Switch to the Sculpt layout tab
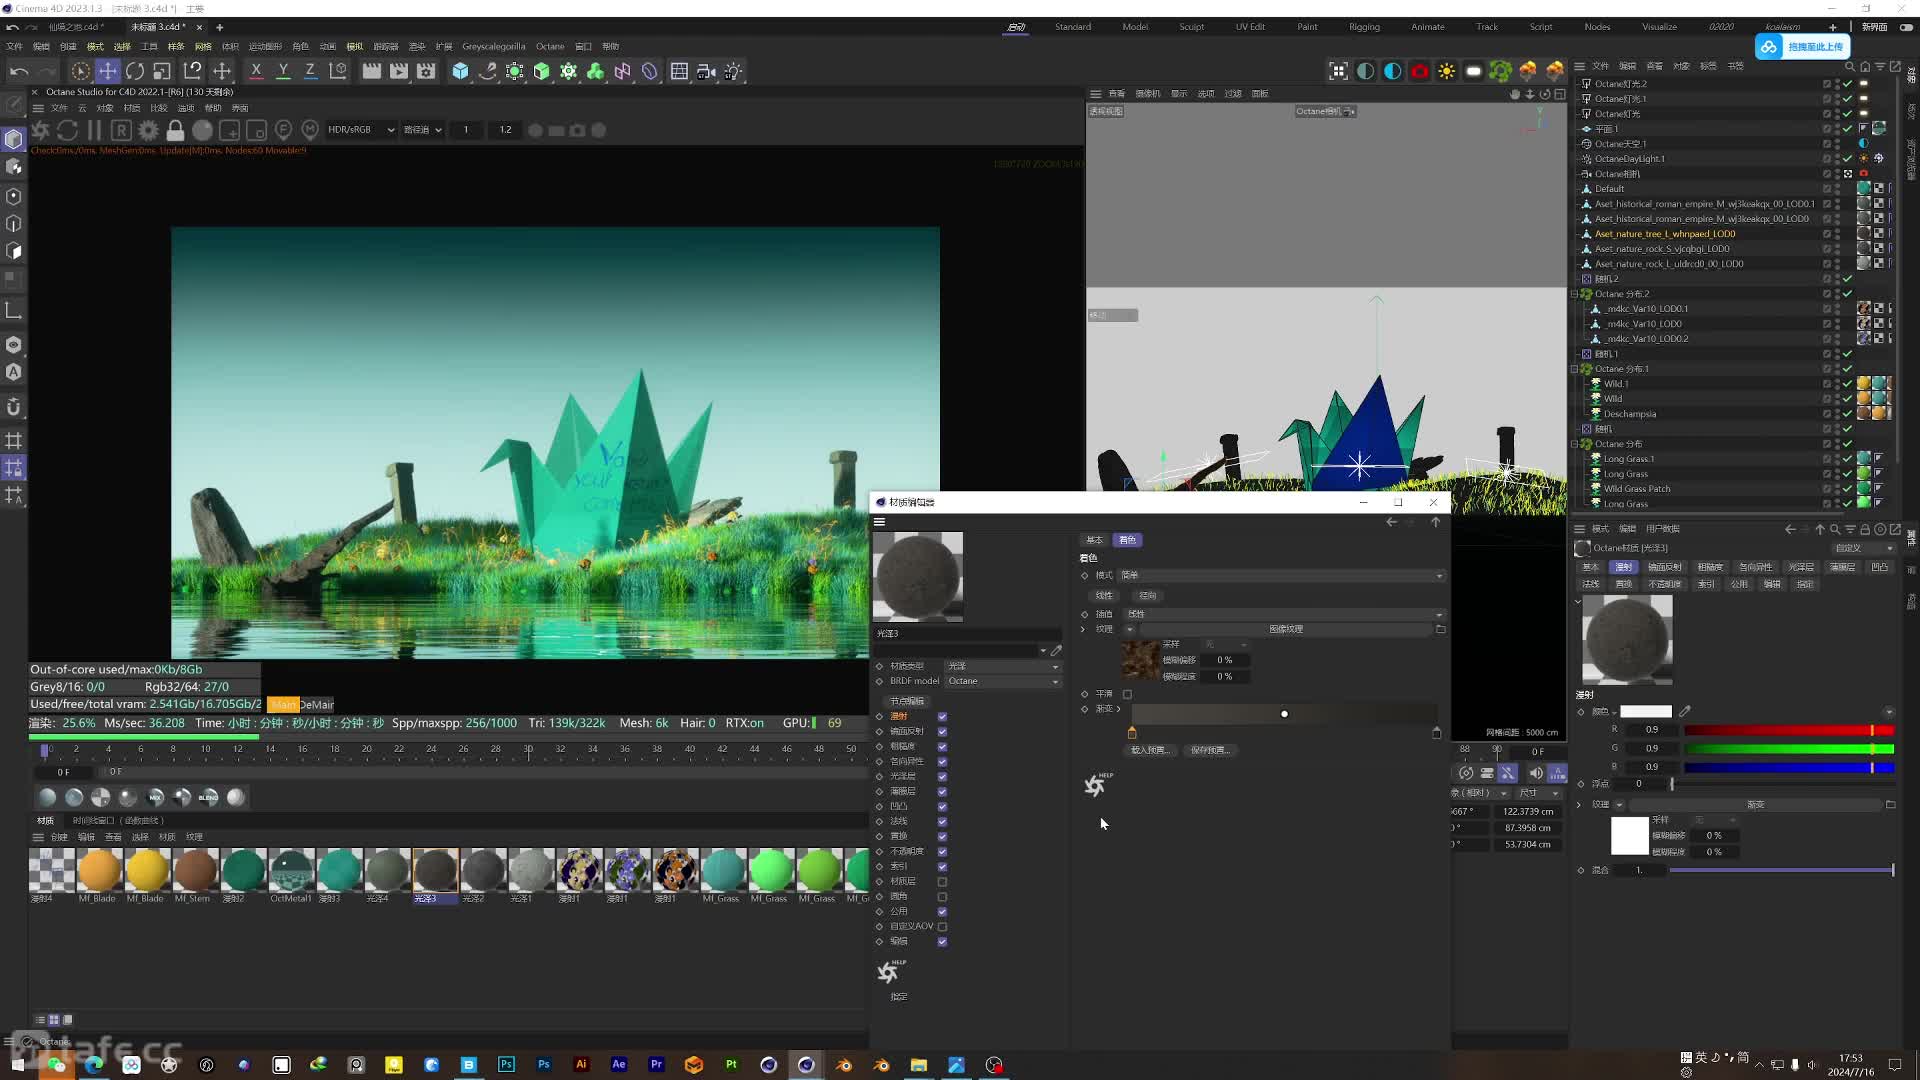1920x1080 pixels. click(1191, 27)
